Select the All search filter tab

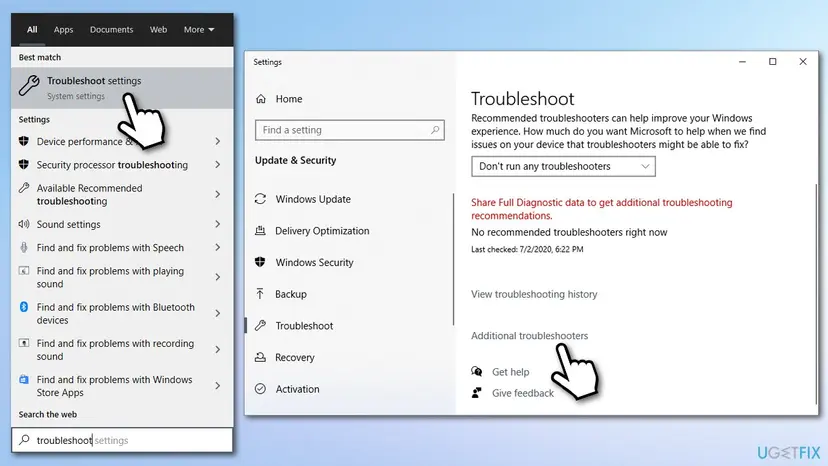click(x=32, y=30)
